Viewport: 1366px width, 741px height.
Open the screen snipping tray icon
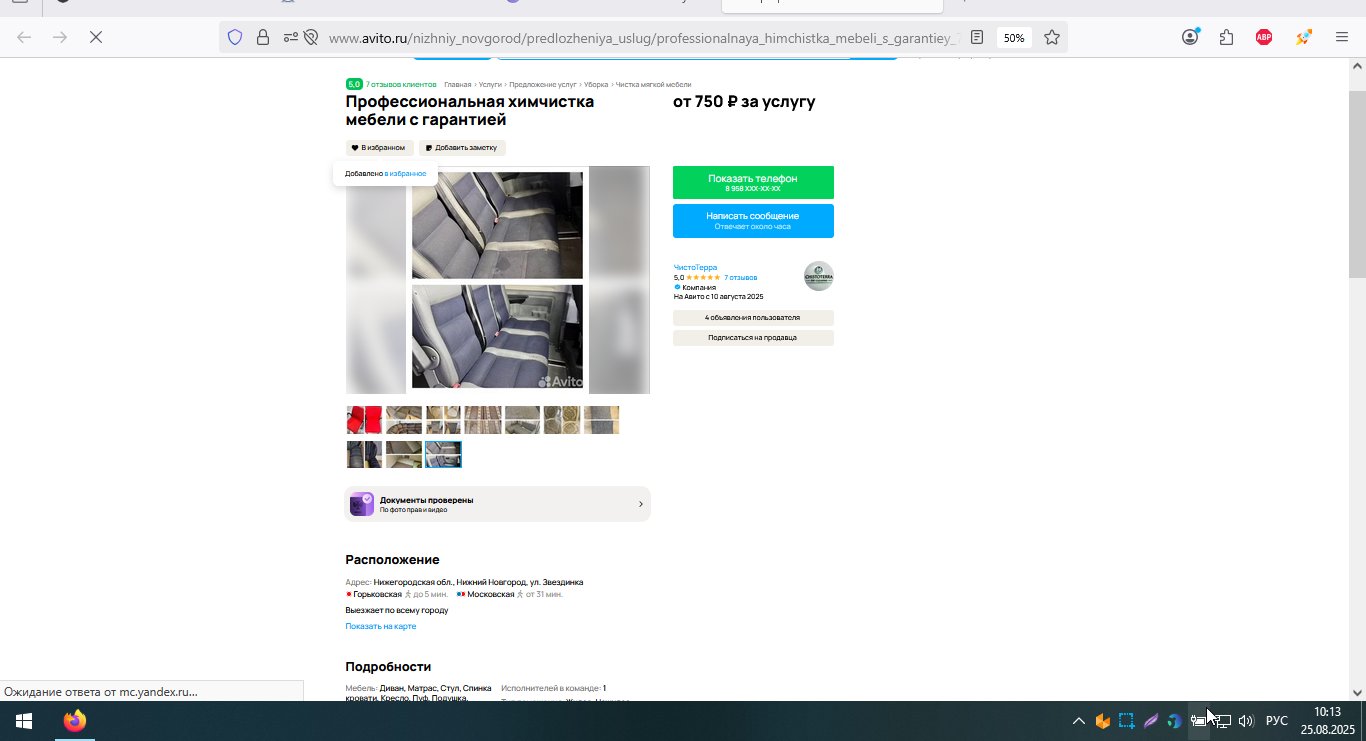coord(1127,721)
